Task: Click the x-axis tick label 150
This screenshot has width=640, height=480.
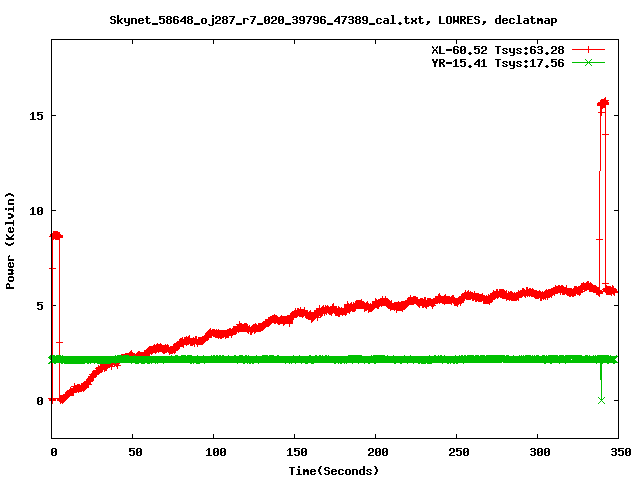Action: point(297,452)
